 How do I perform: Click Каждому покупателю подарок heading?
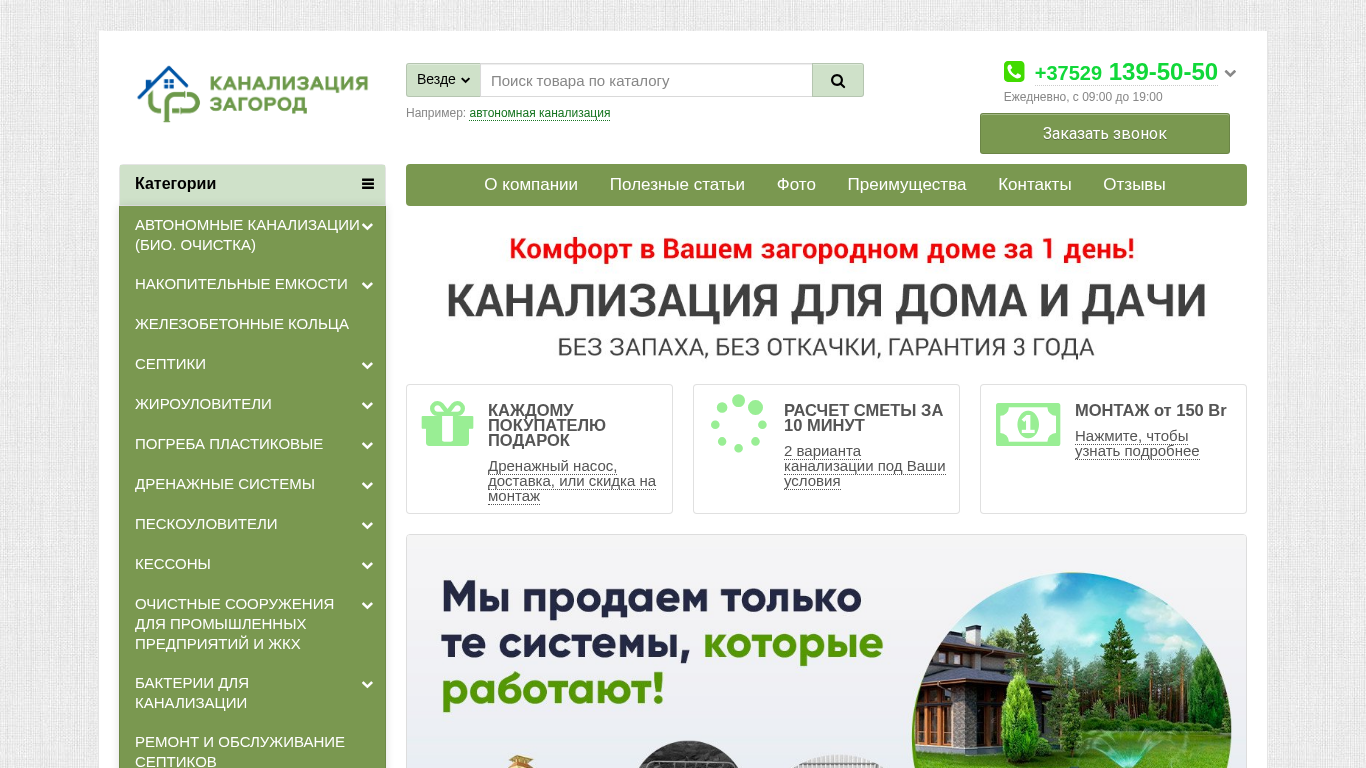547,425
